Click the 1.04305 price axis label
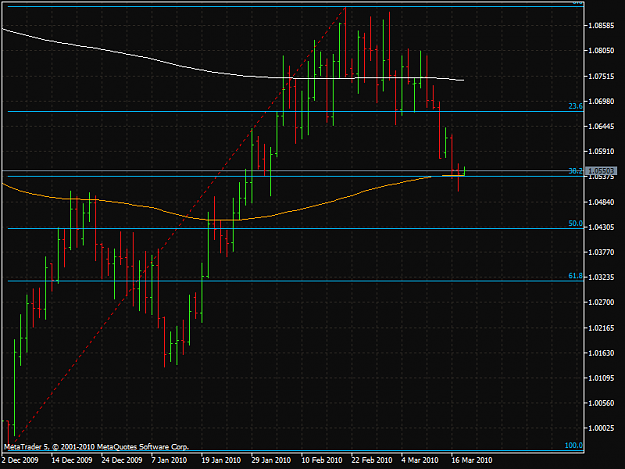Screen dimensions: 625x469 pos(601,227)
